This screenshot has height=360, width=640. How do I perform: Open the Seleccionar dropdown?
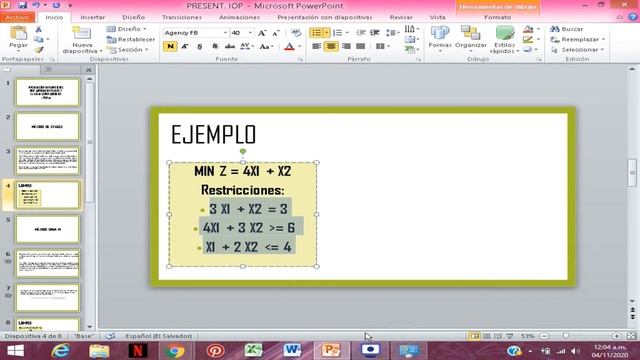tap(577, 50)
